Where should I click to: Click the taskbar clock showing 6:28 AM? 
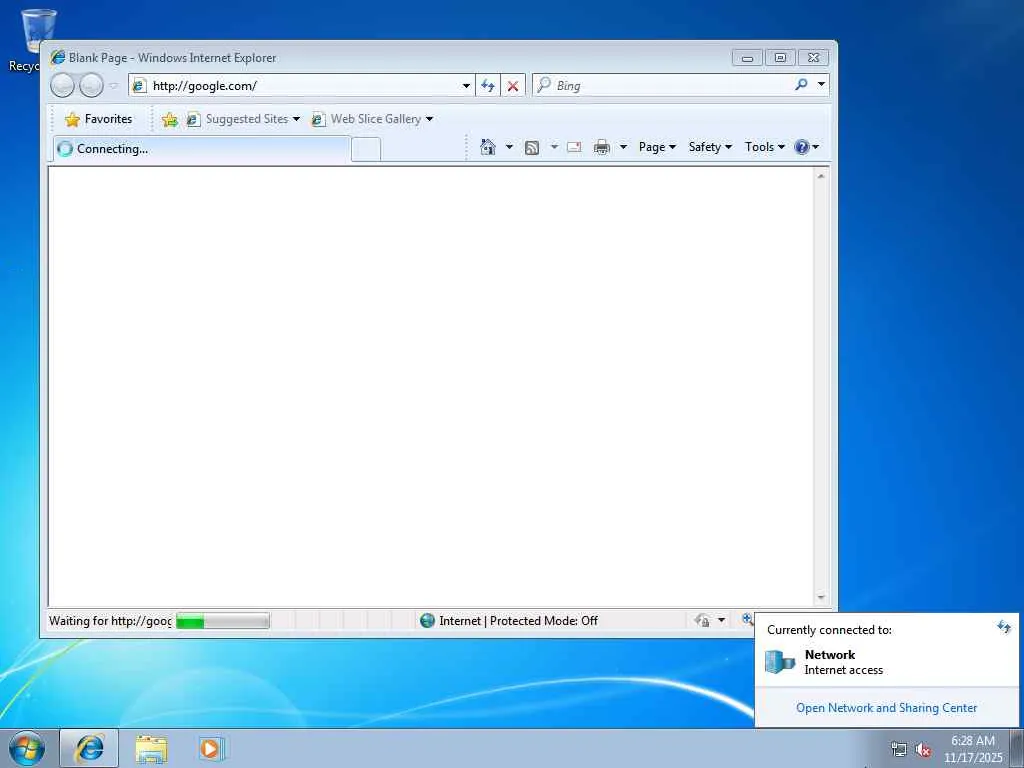[x=973, y=749]
